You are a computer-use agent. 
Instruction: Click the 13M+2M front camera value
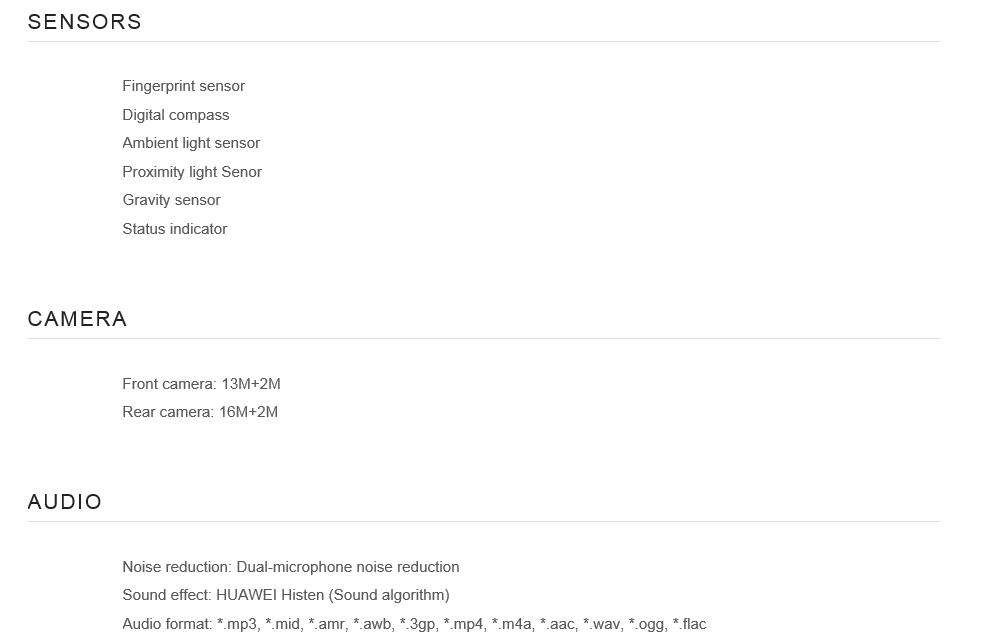click(x=251, y=384)
